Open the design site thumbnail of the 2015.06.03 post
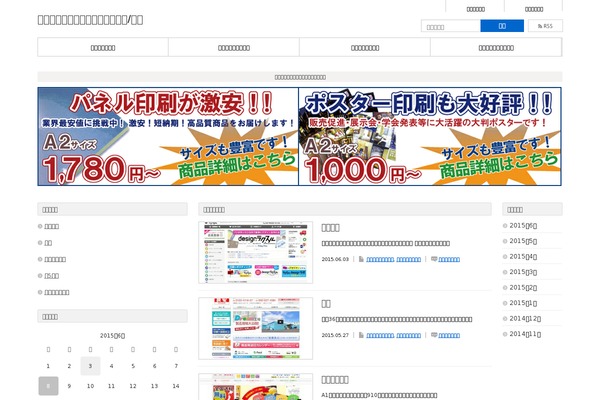600x400 pixels. click(256, 252)
